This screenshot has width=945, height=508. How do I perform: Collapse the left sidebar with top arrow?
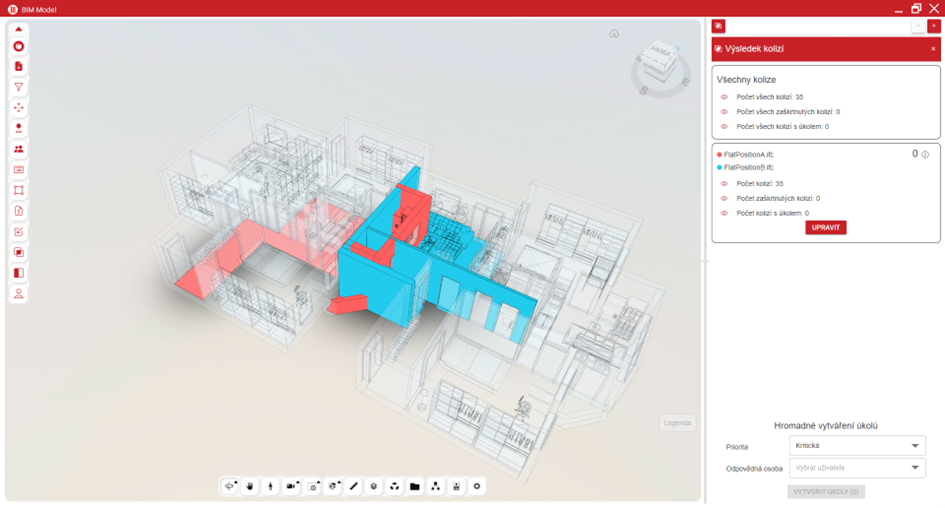point(19,29)
